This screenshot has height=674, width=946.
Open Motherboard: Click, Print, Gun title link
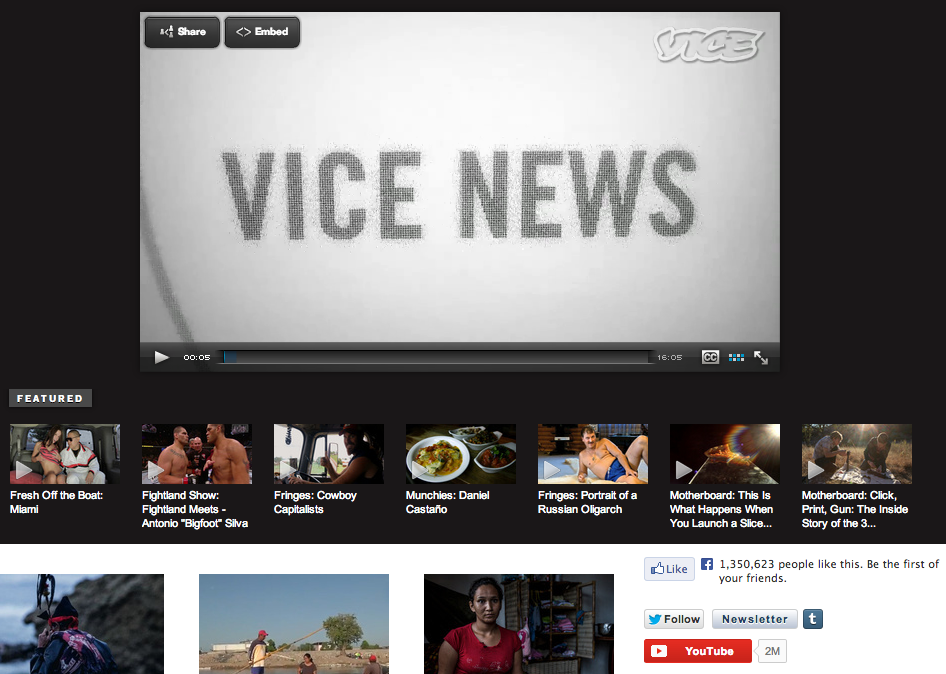(x=855, y=509)
